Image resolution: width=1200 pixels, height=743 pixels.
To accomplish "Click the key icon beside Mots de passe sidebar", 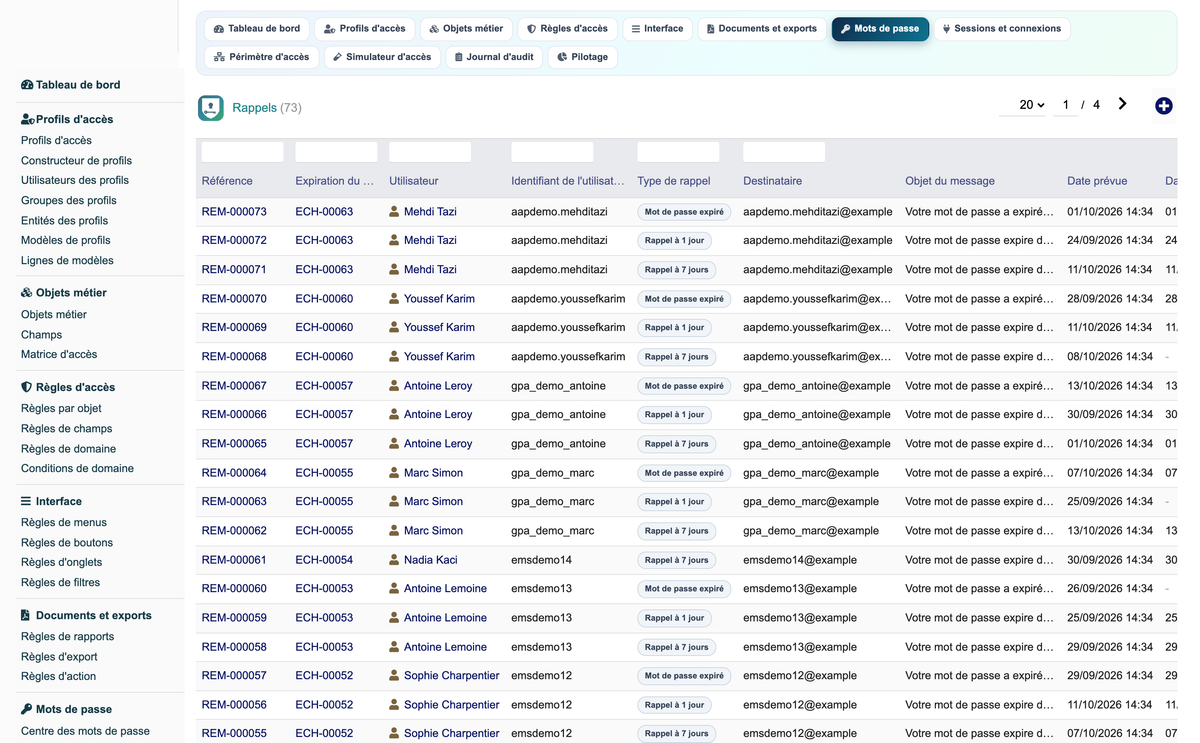I will click(26, 709).
